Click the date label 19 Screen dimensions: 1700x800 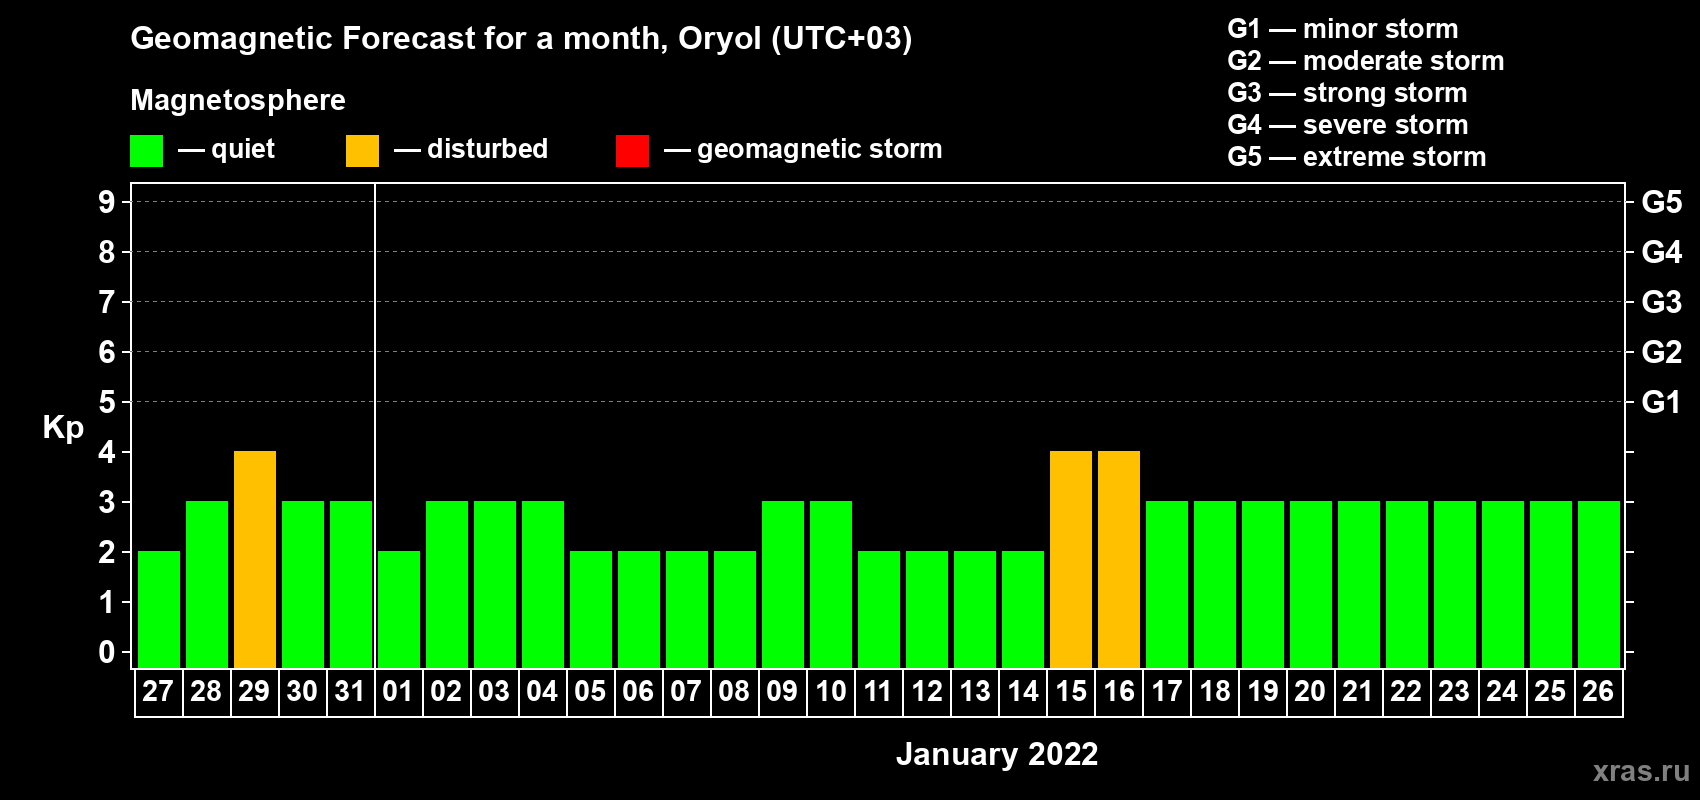[1262, 692]
